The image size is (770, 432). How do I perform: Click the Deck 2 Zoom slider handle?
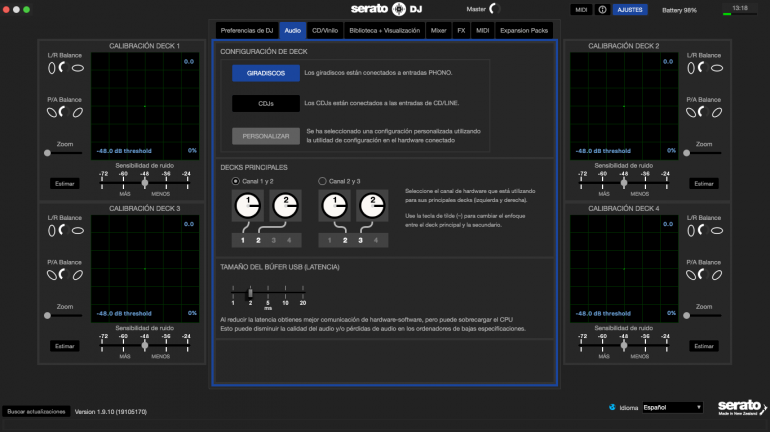[x=687, y=153]
